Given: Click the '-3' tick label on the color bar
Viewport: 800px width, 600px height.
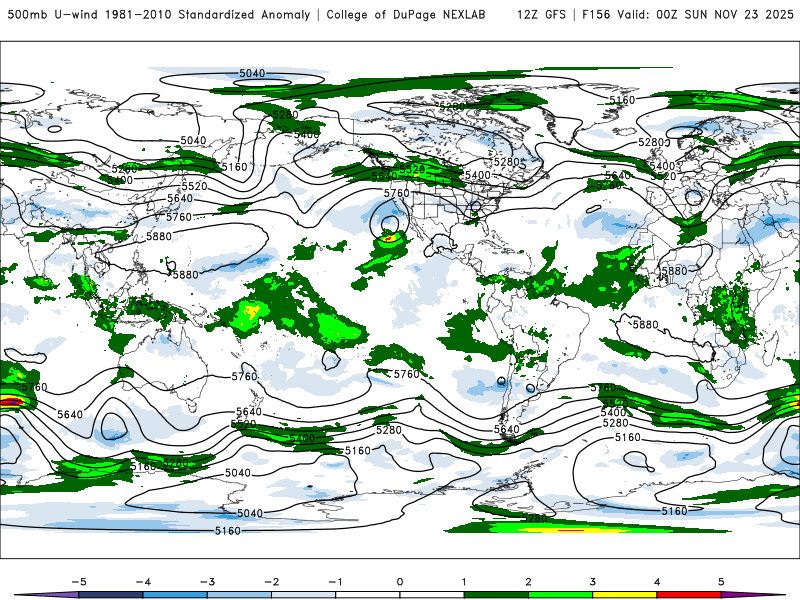Looking at the screenshot, I should (207, 582).
